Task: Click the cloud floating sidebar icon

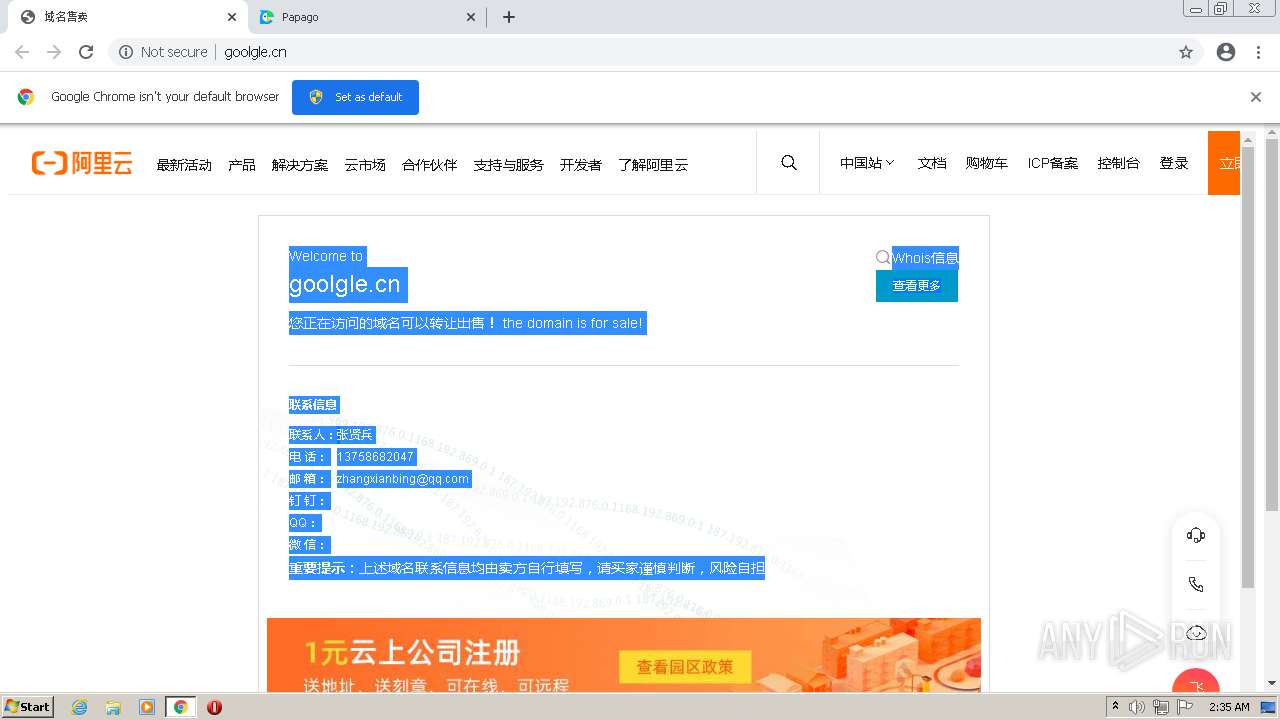Action: 1196,633
